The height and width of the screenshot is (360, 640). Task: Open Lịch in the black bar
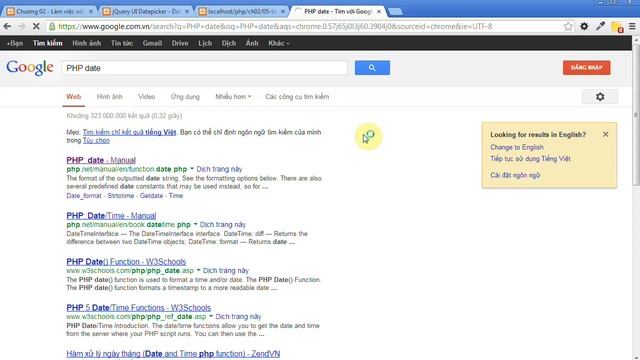tap(205, 43)
